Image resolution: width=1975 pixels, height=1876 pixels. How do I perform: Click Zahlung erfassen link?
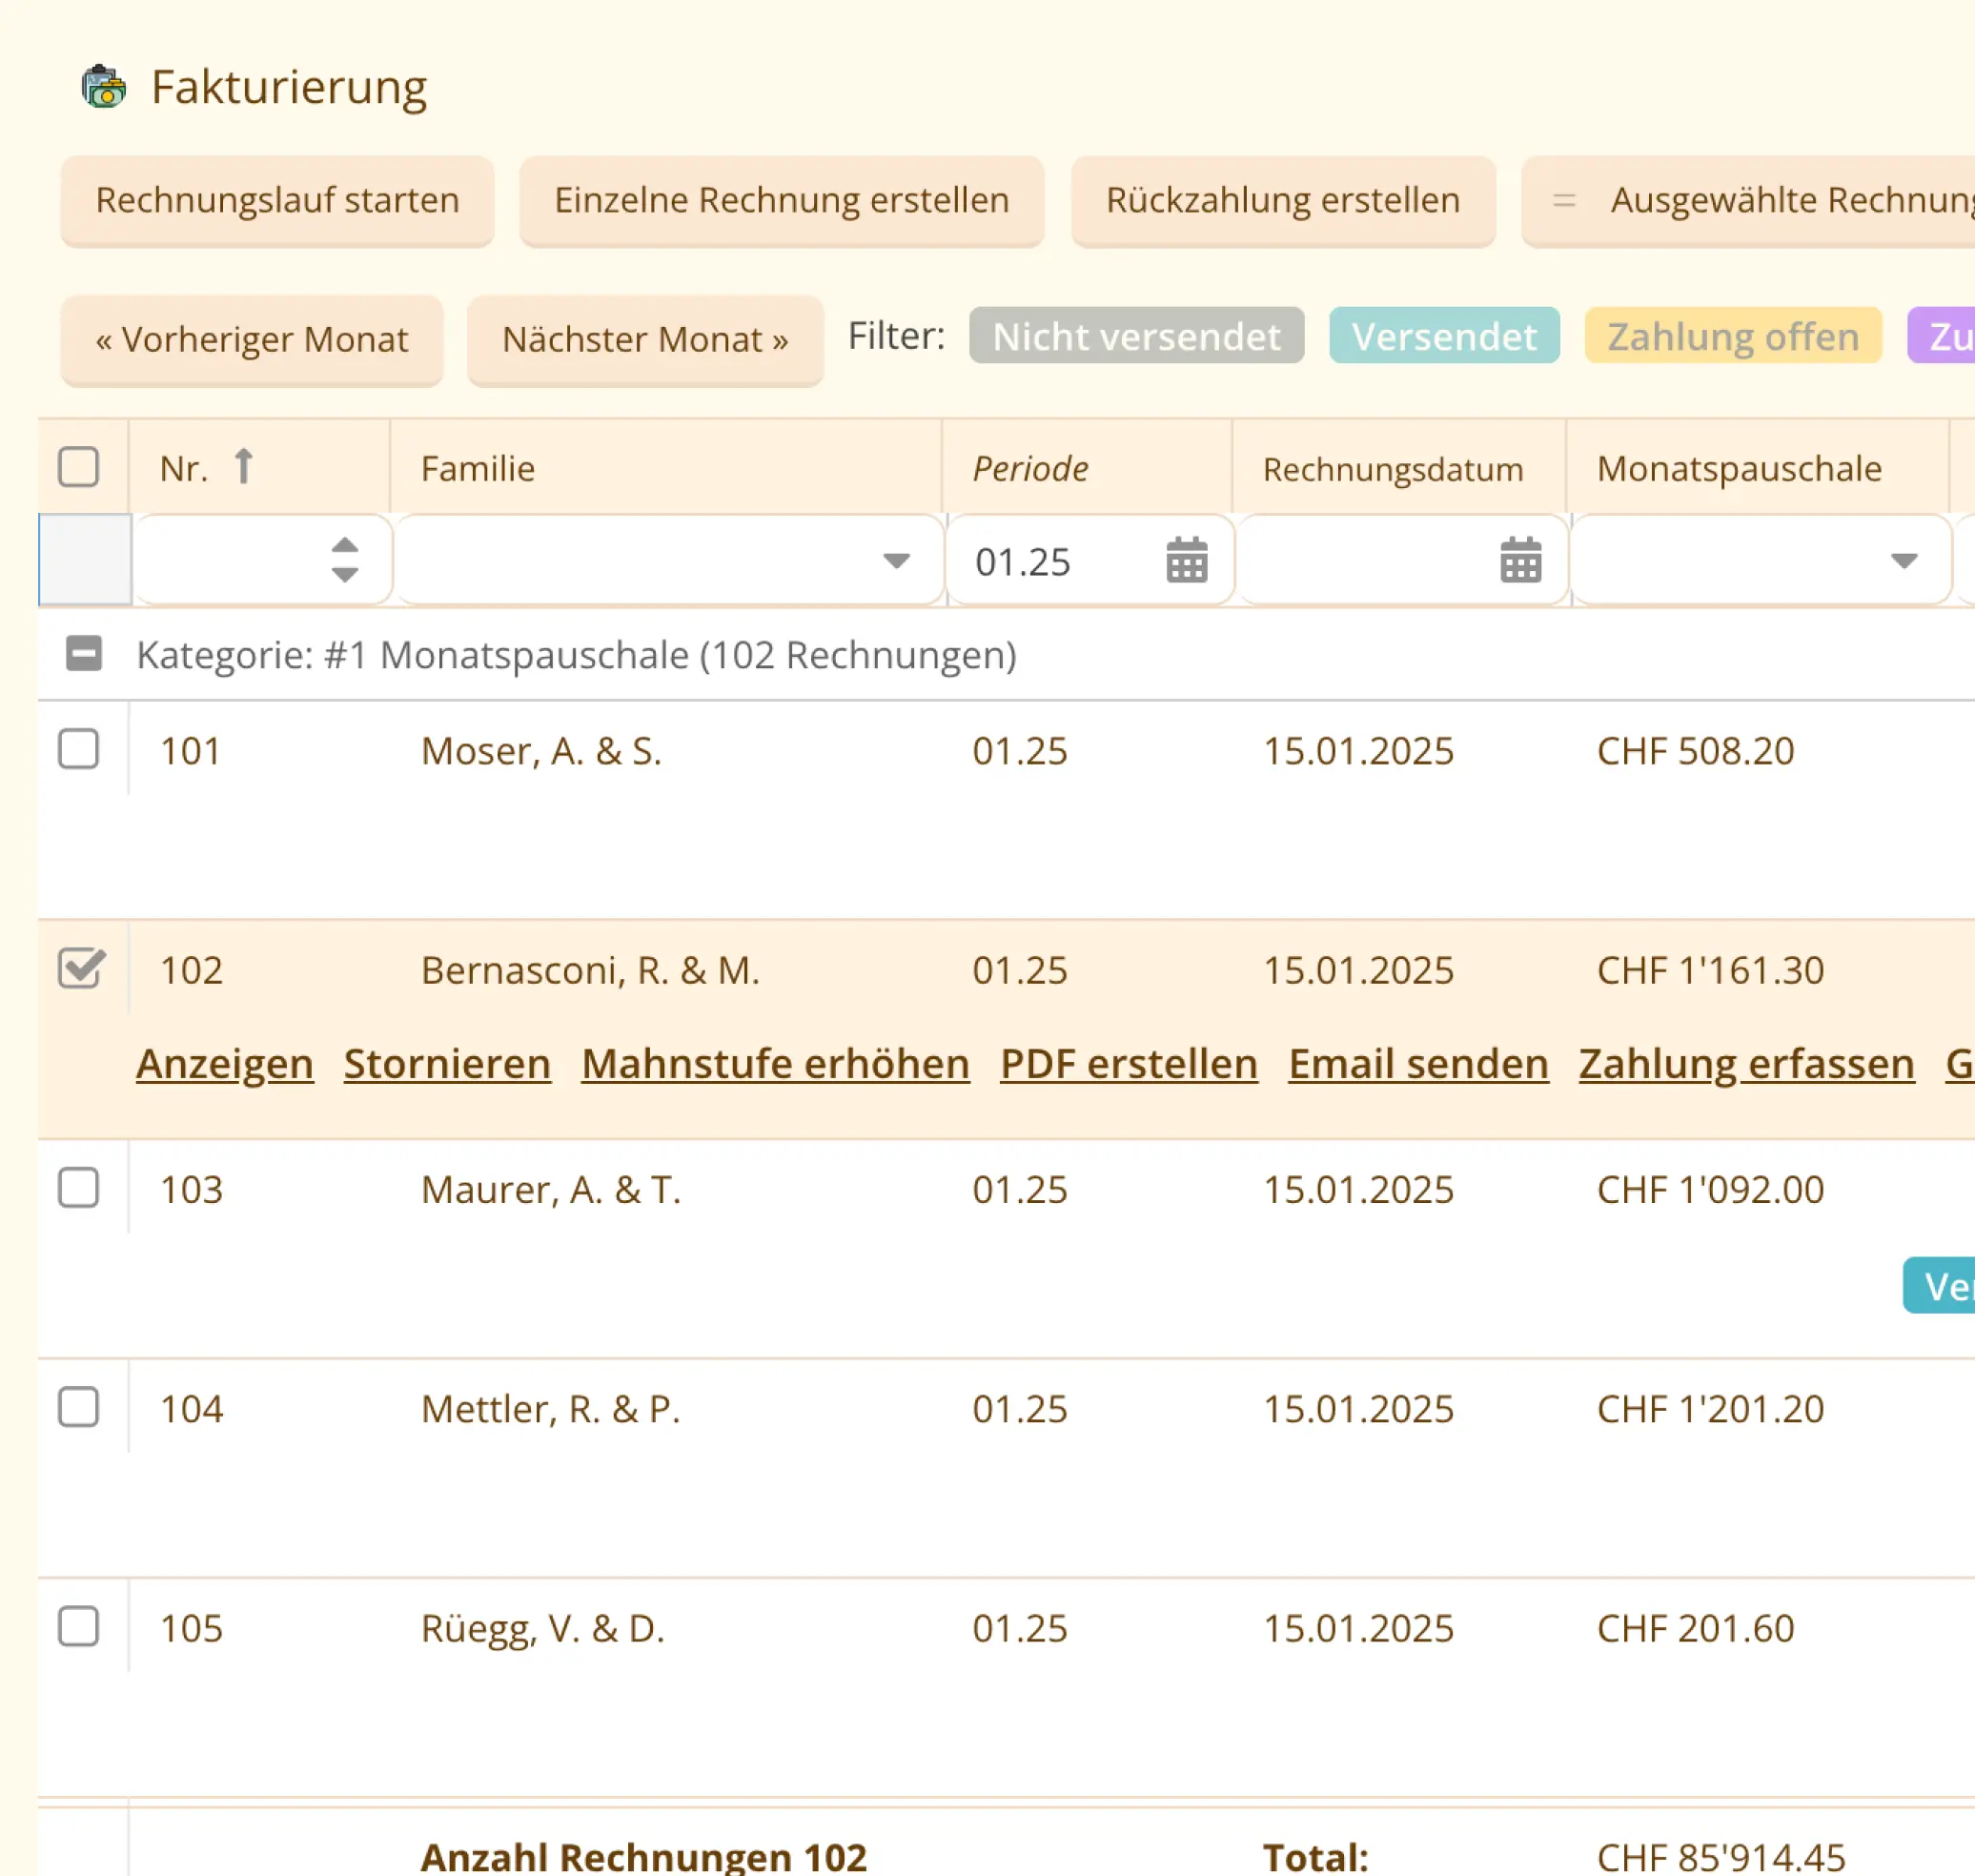[x=1746, y=1064]
